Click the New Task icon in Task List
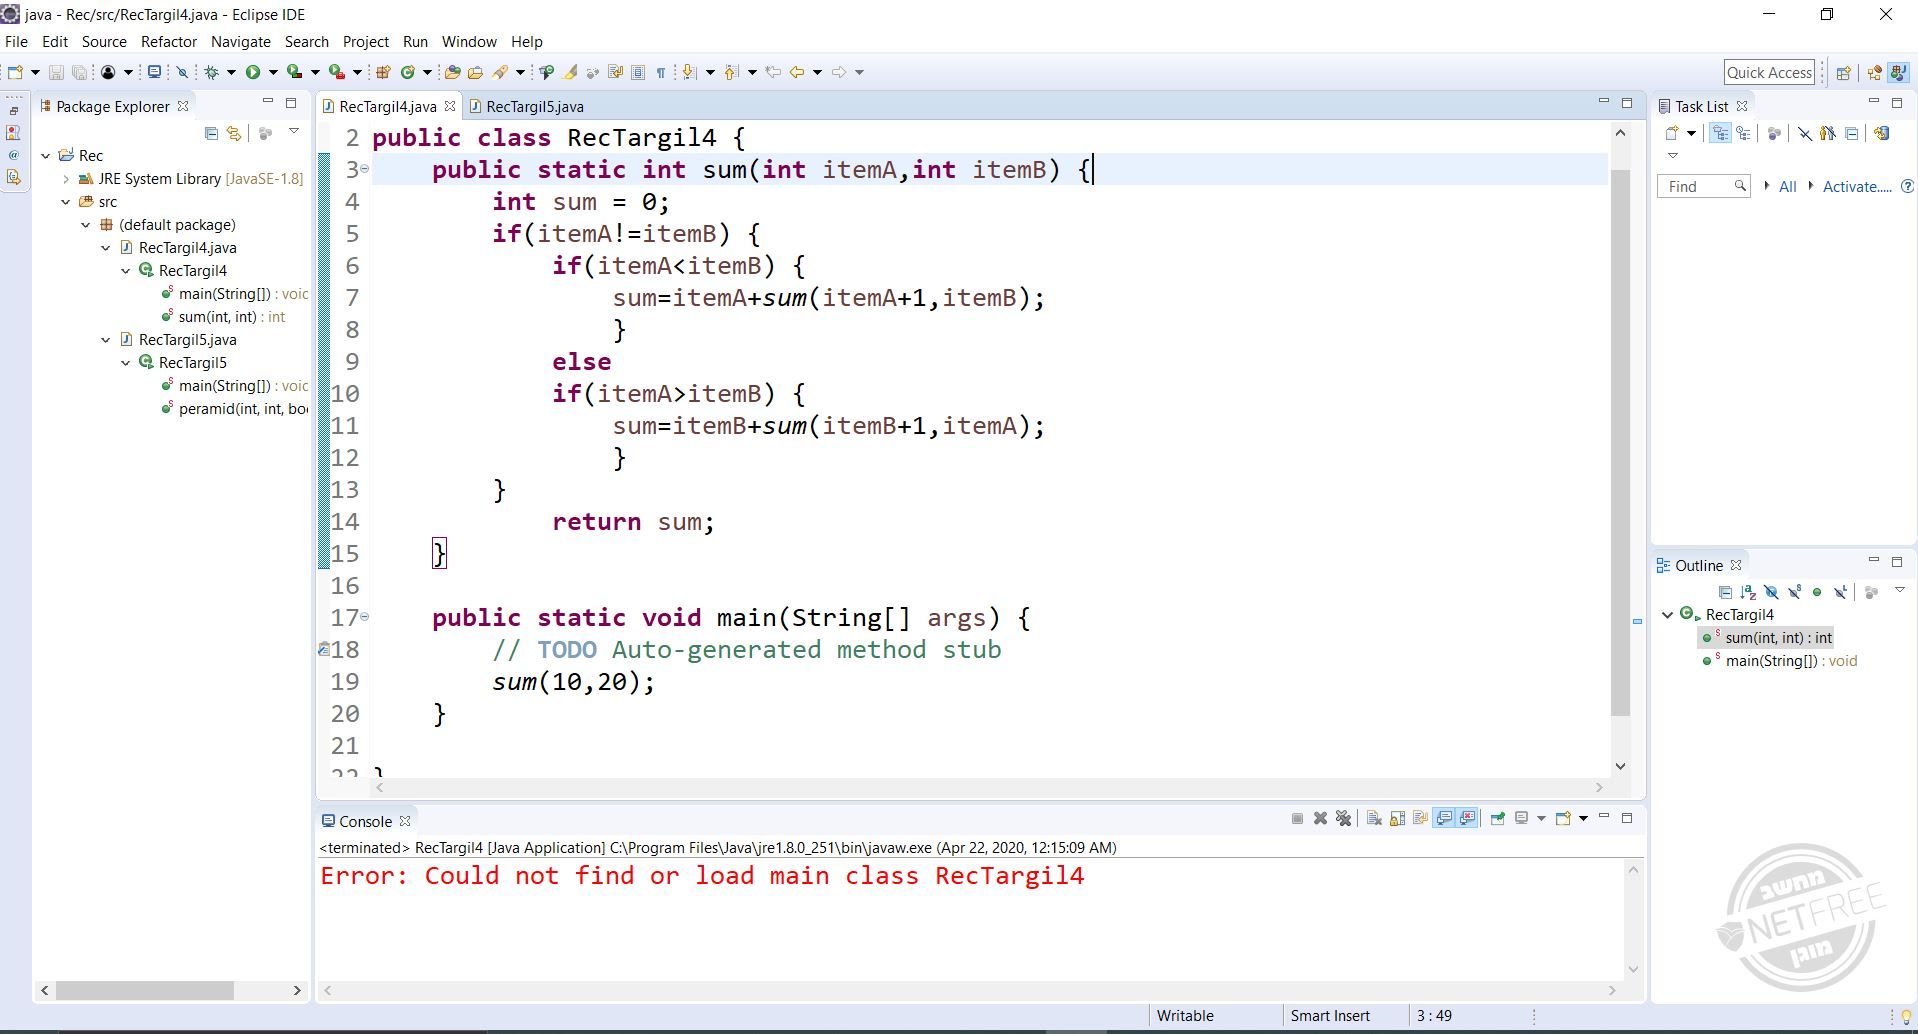The image size is (1918, 1034). (x=1672, y=133)
